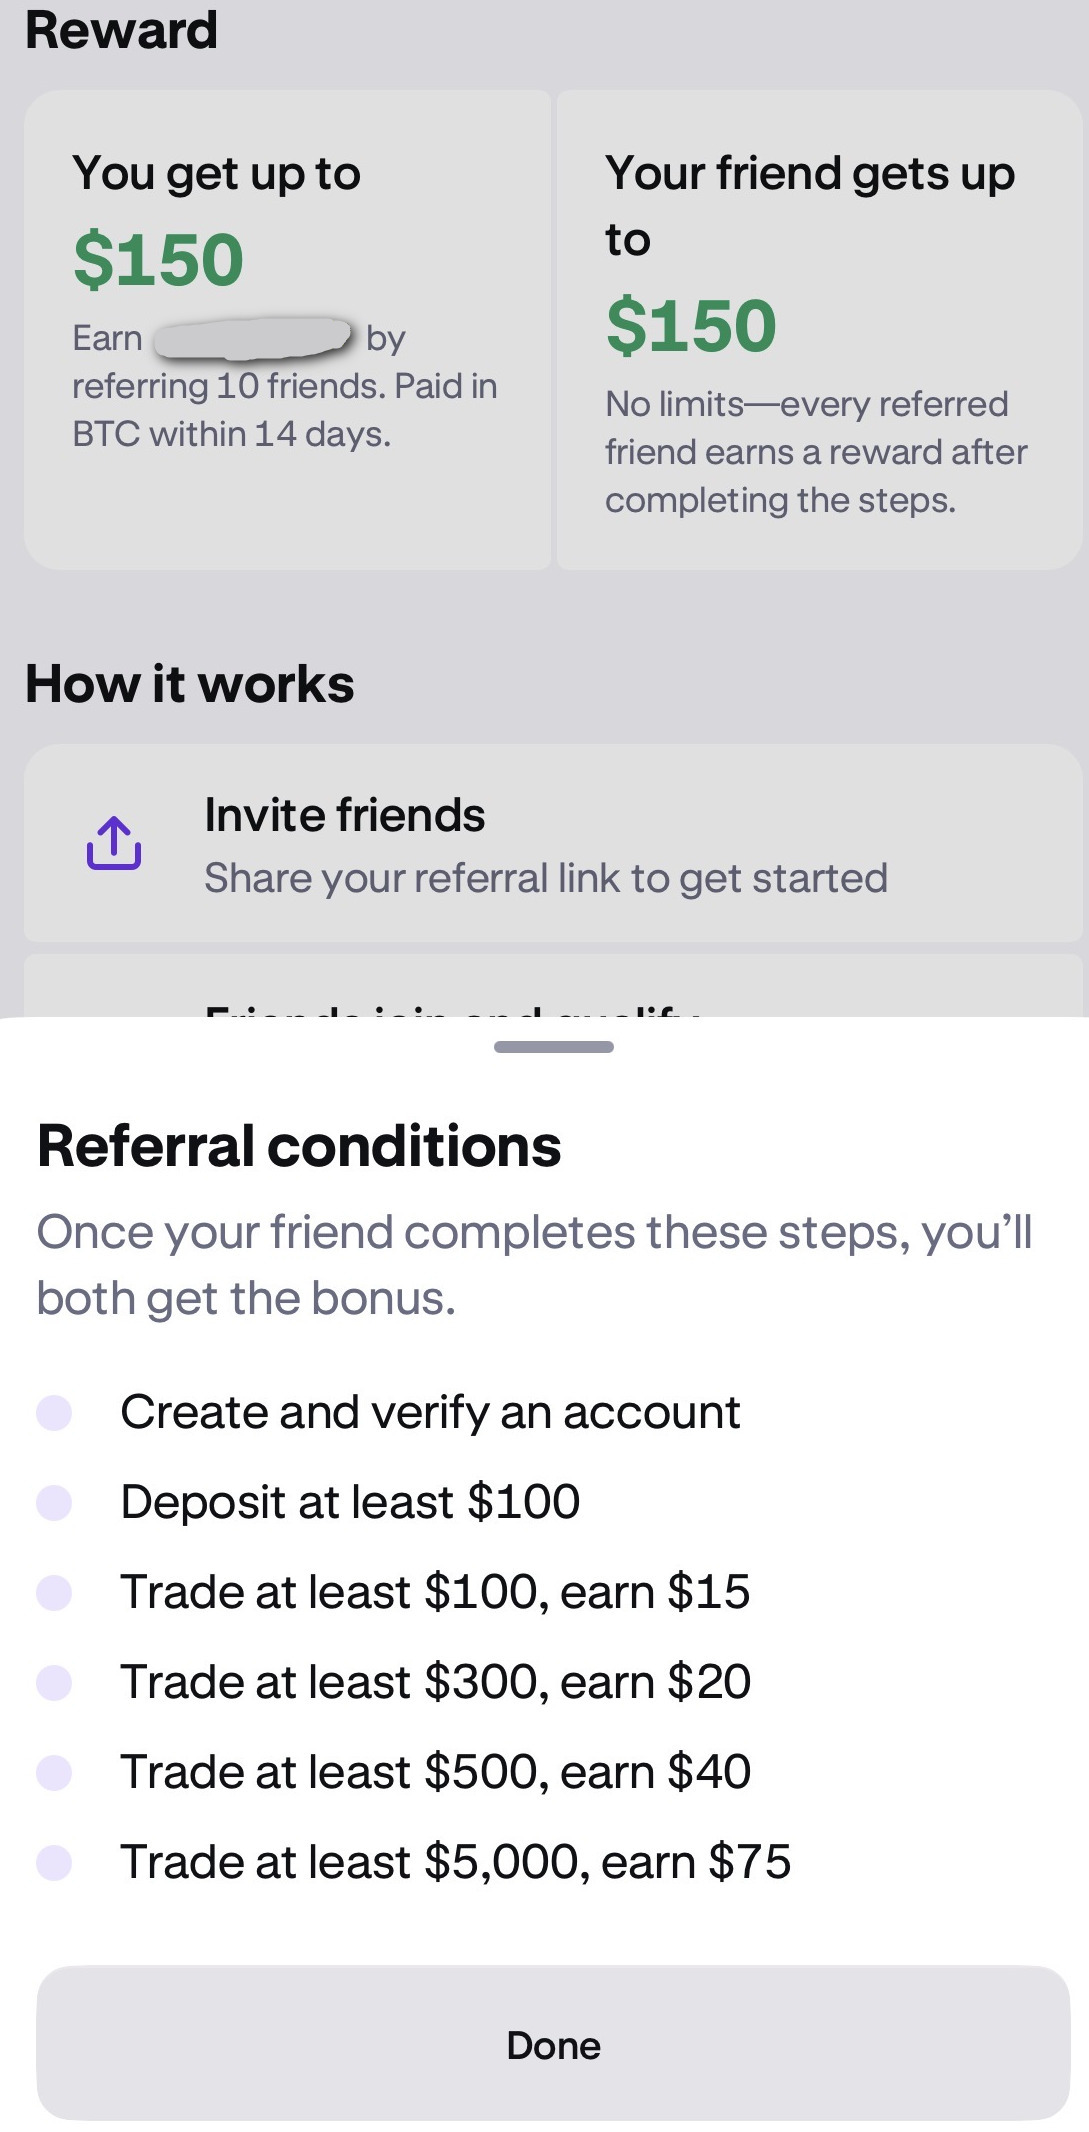Select the 'Your friend gets up to $150' card
This screenshot has width=1089, height=2132.
(x=812, y=330)
